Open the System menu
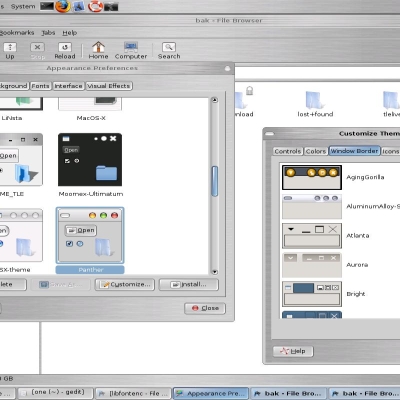 point(23,6)
